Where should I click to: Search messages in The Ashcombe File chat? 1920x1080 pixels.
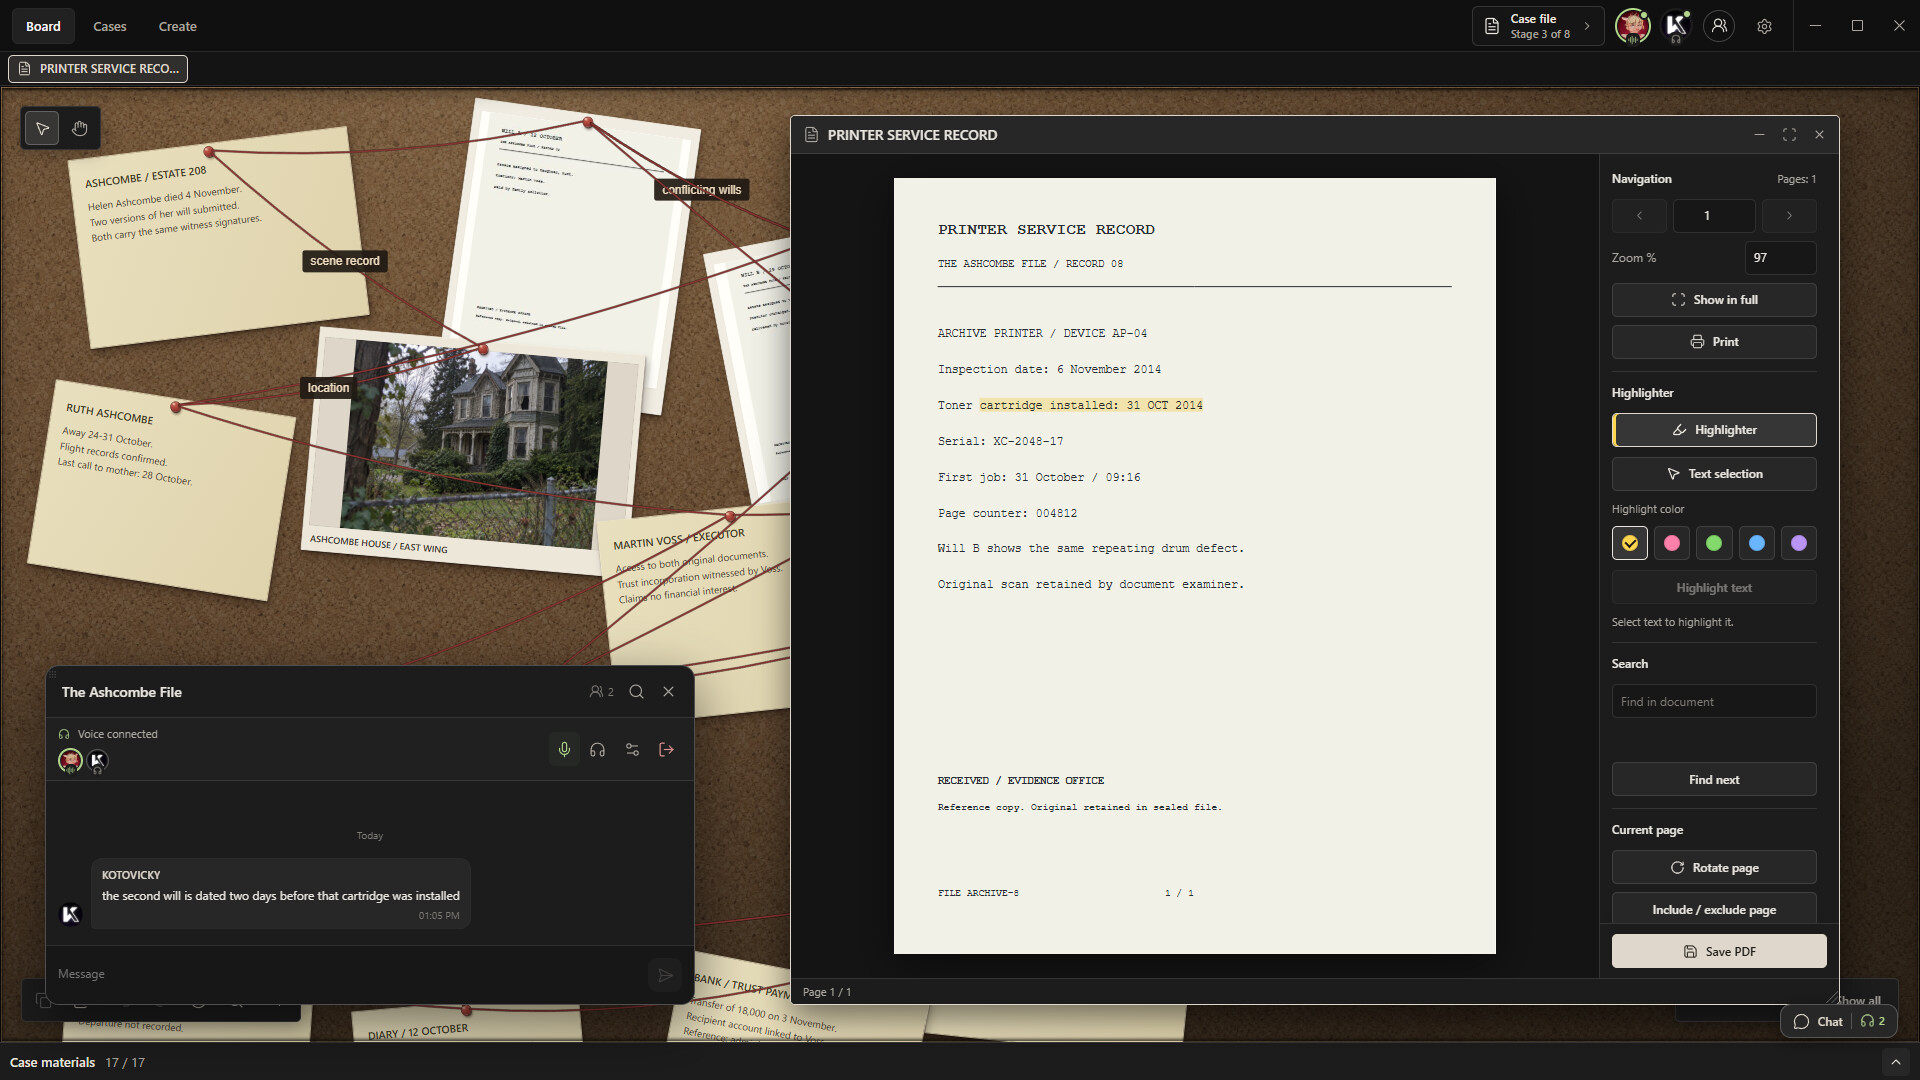636,692
